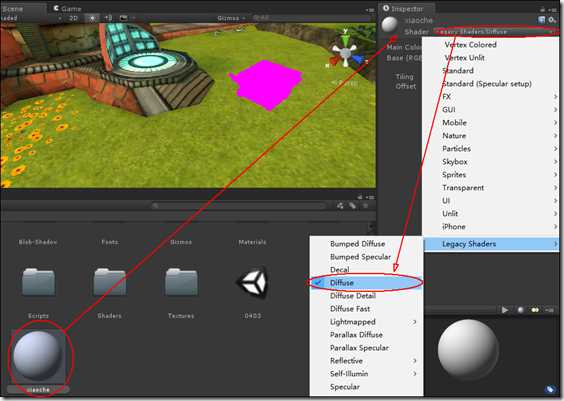Click the blue Z axis cone of gizmo
The height and width of the screenshot is (401, 564).
pyautogui.click(x=358, y=59)
